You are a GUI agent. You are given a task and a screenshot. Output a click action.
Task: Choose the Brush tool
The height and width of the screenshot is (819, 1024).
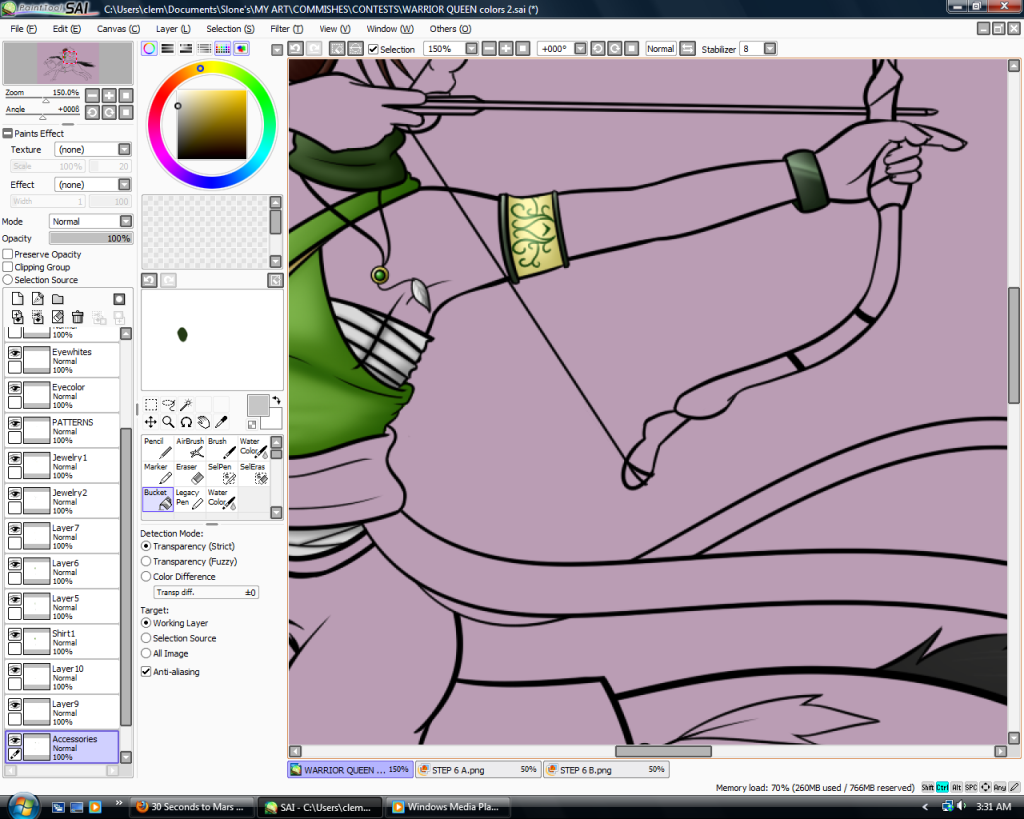221,448
